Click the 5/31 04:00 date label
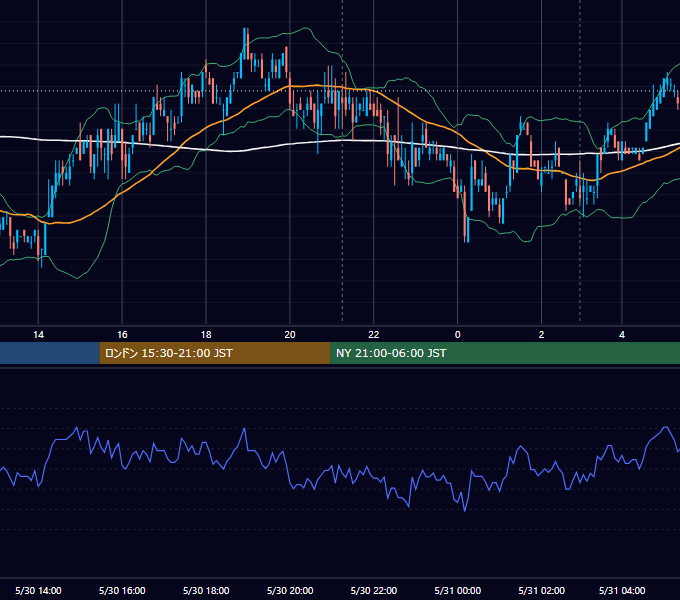This screenshot has width=680, height=600. point(622,590)
